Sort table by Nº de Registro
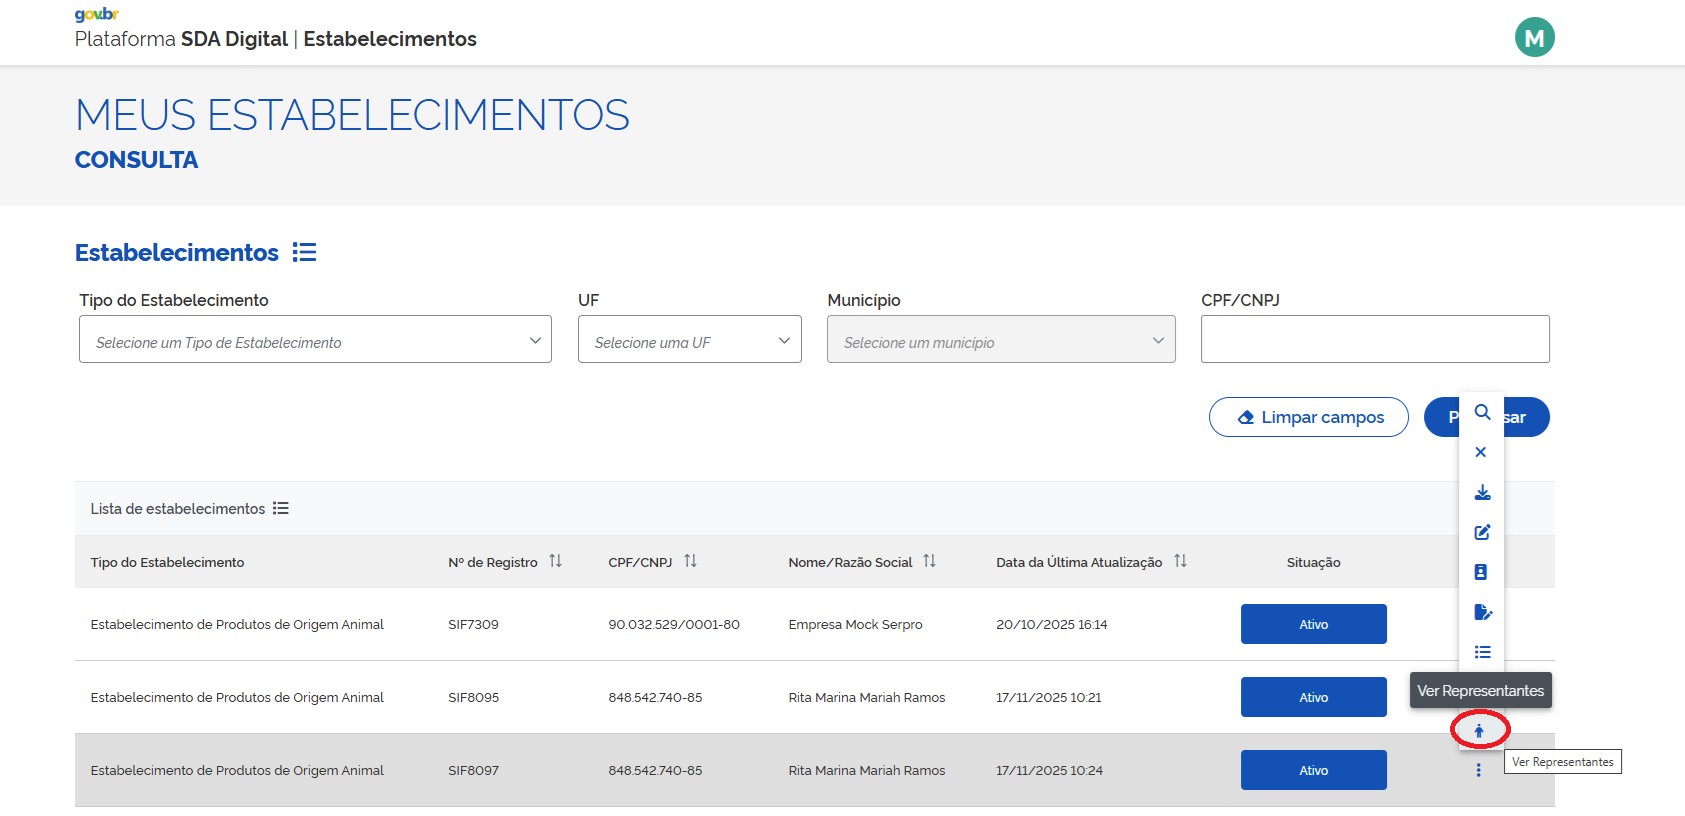Viewport: 1685px width, 816px height. tap(555, 561)
